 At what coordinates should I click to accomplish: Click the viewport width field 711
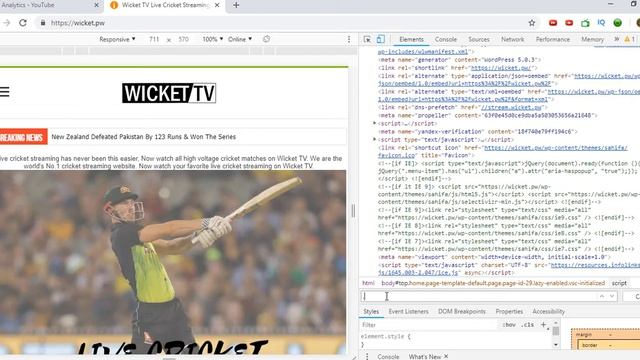click(x=154, y=39)
